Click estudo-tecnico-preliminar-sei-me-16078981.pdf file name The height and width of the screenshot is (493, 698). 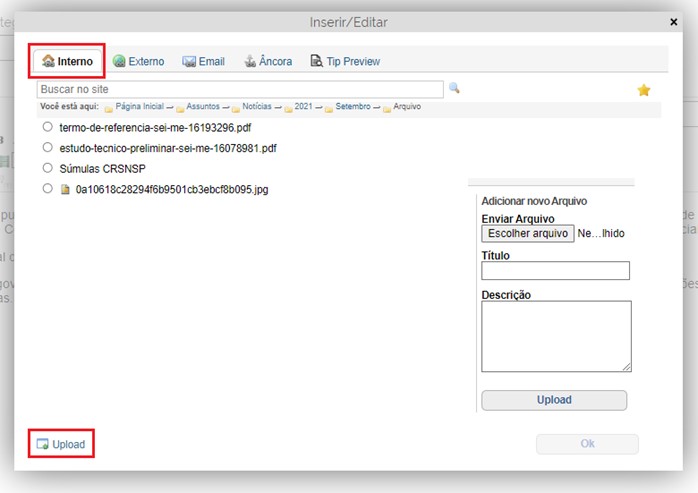168,148
